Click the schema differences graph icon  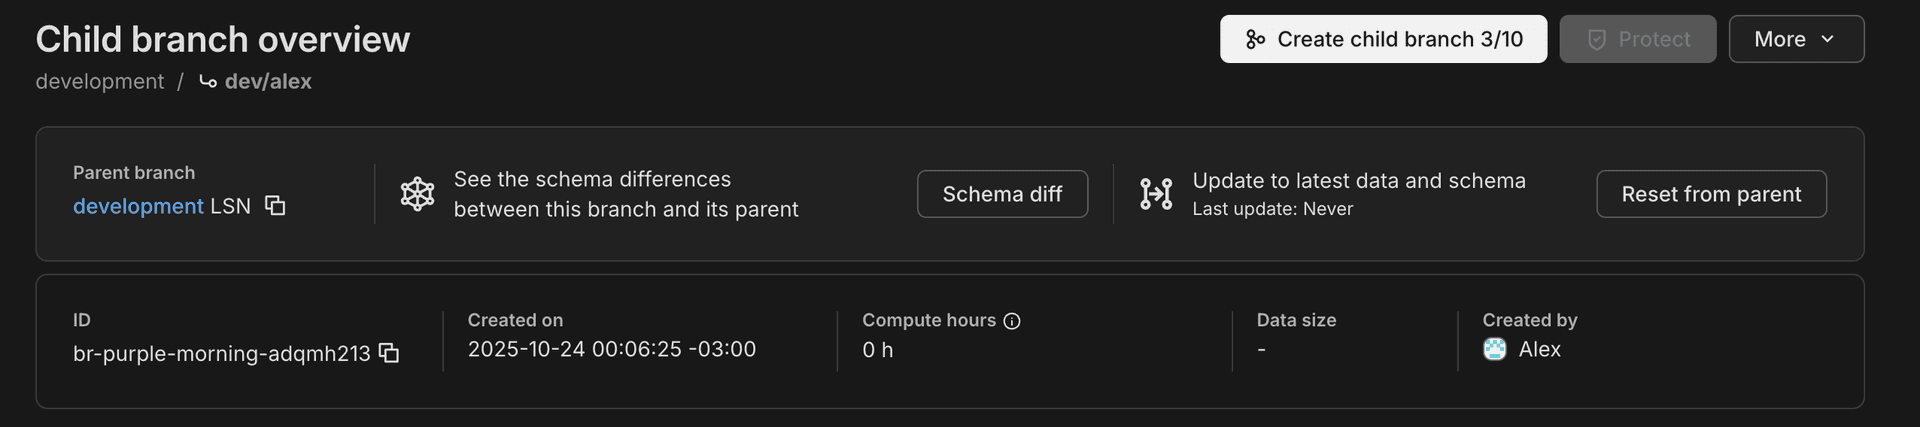coord(417,194)
